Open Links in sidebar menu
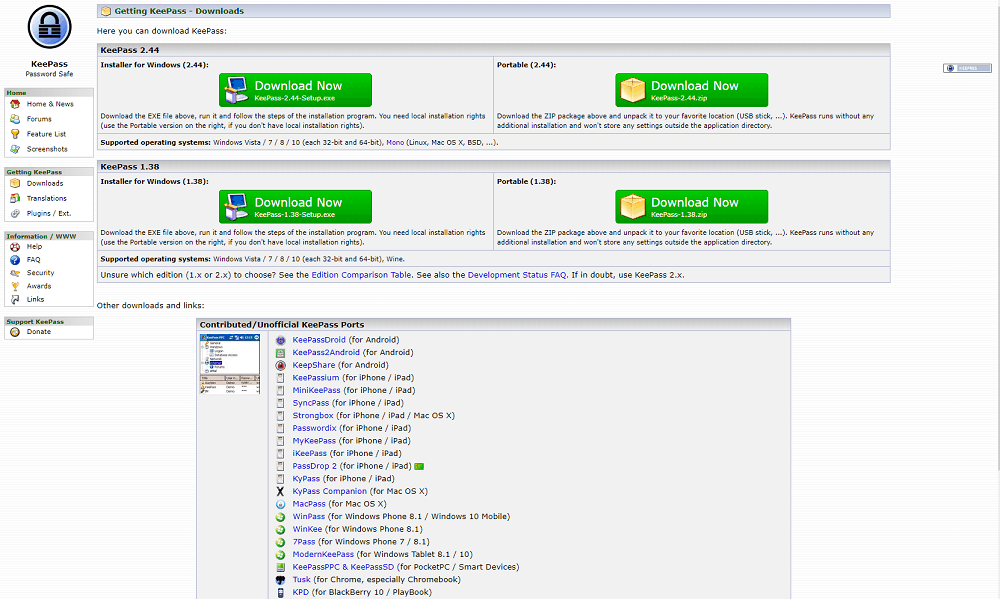The height and width of the screenshot is (599, 1000). tap(35, 299)
